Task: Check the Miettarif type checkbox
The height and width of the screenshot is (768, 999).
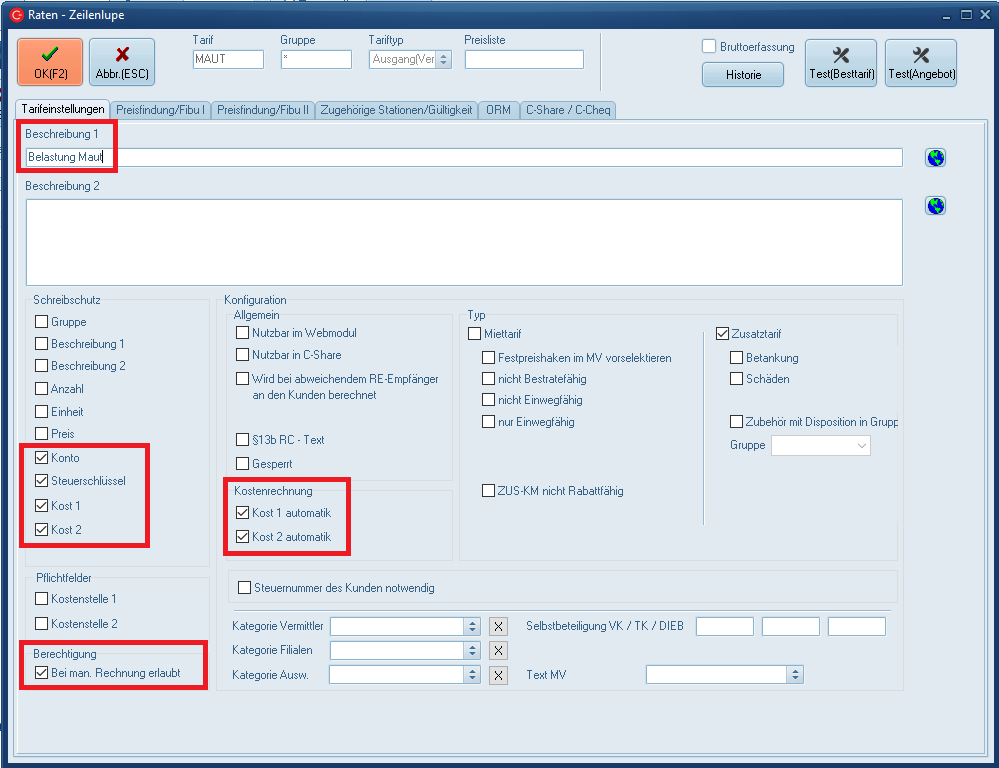Action: click(475, 333)
